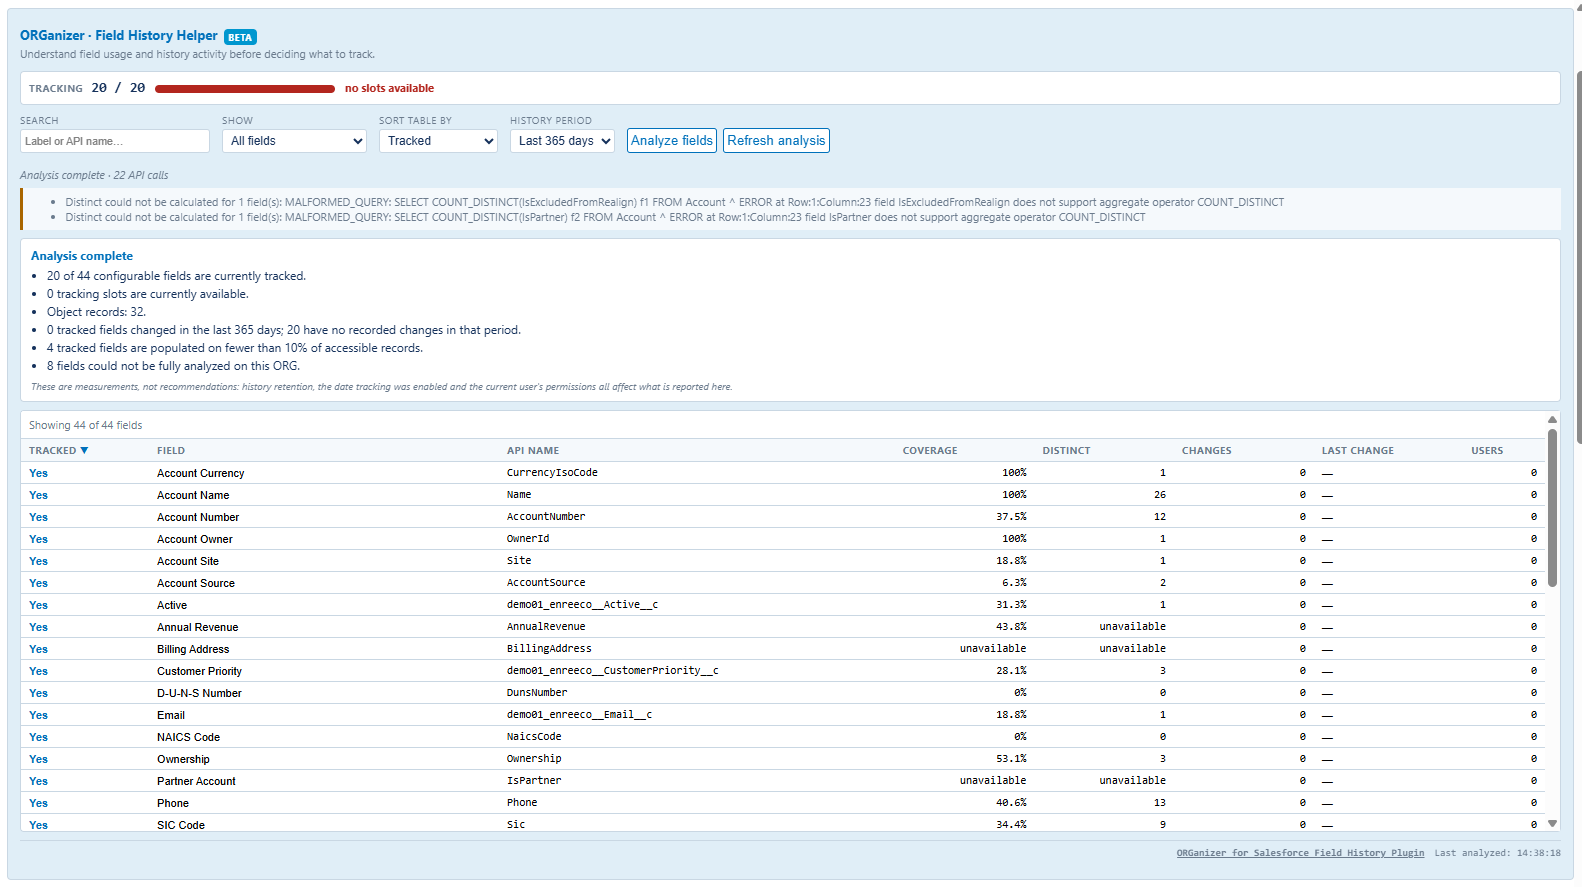Click the 37.5% coverage value for Account Number
The image size is (1582, 887).
coord(1011,517)
